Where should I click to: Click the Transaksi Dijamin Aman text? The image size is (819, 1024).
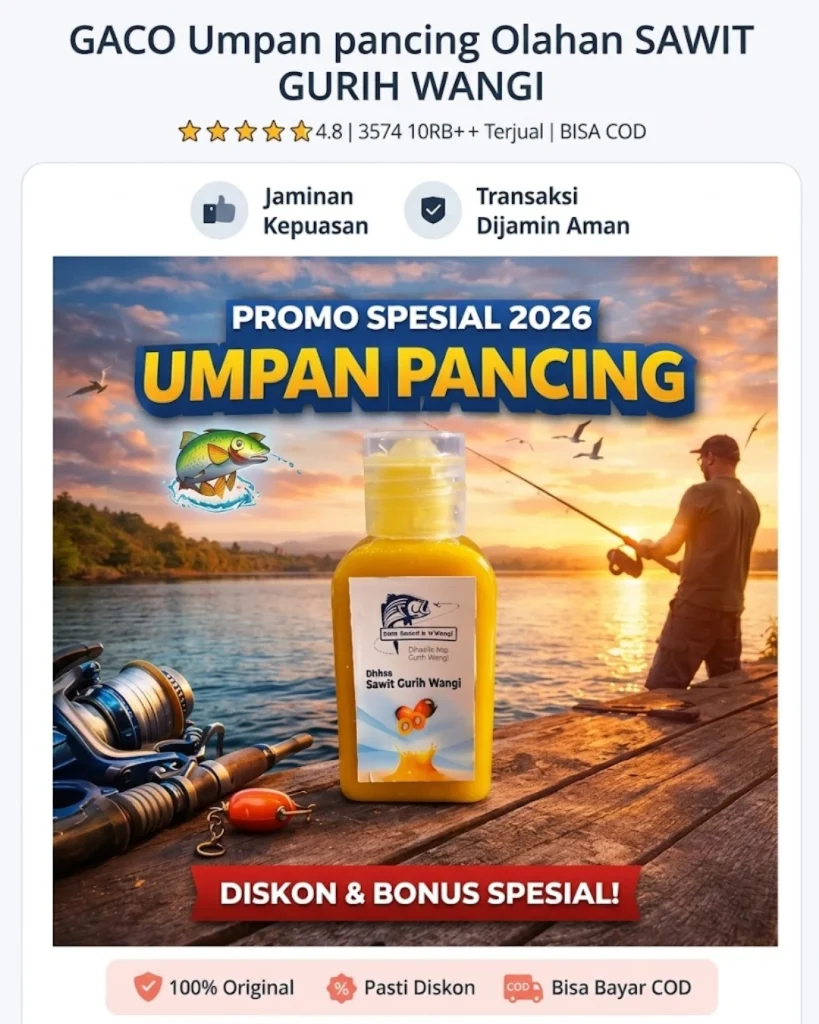(553, 211)
